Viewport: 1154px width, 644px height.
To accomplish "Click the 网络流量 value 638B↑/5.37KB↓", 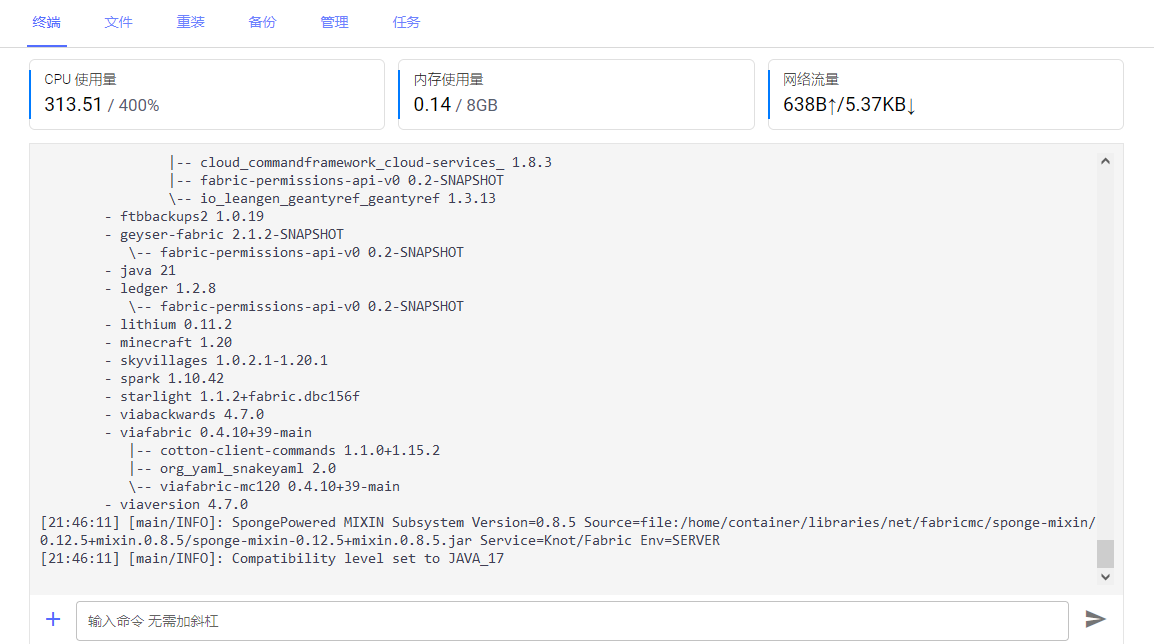I will tap(849, 105).
